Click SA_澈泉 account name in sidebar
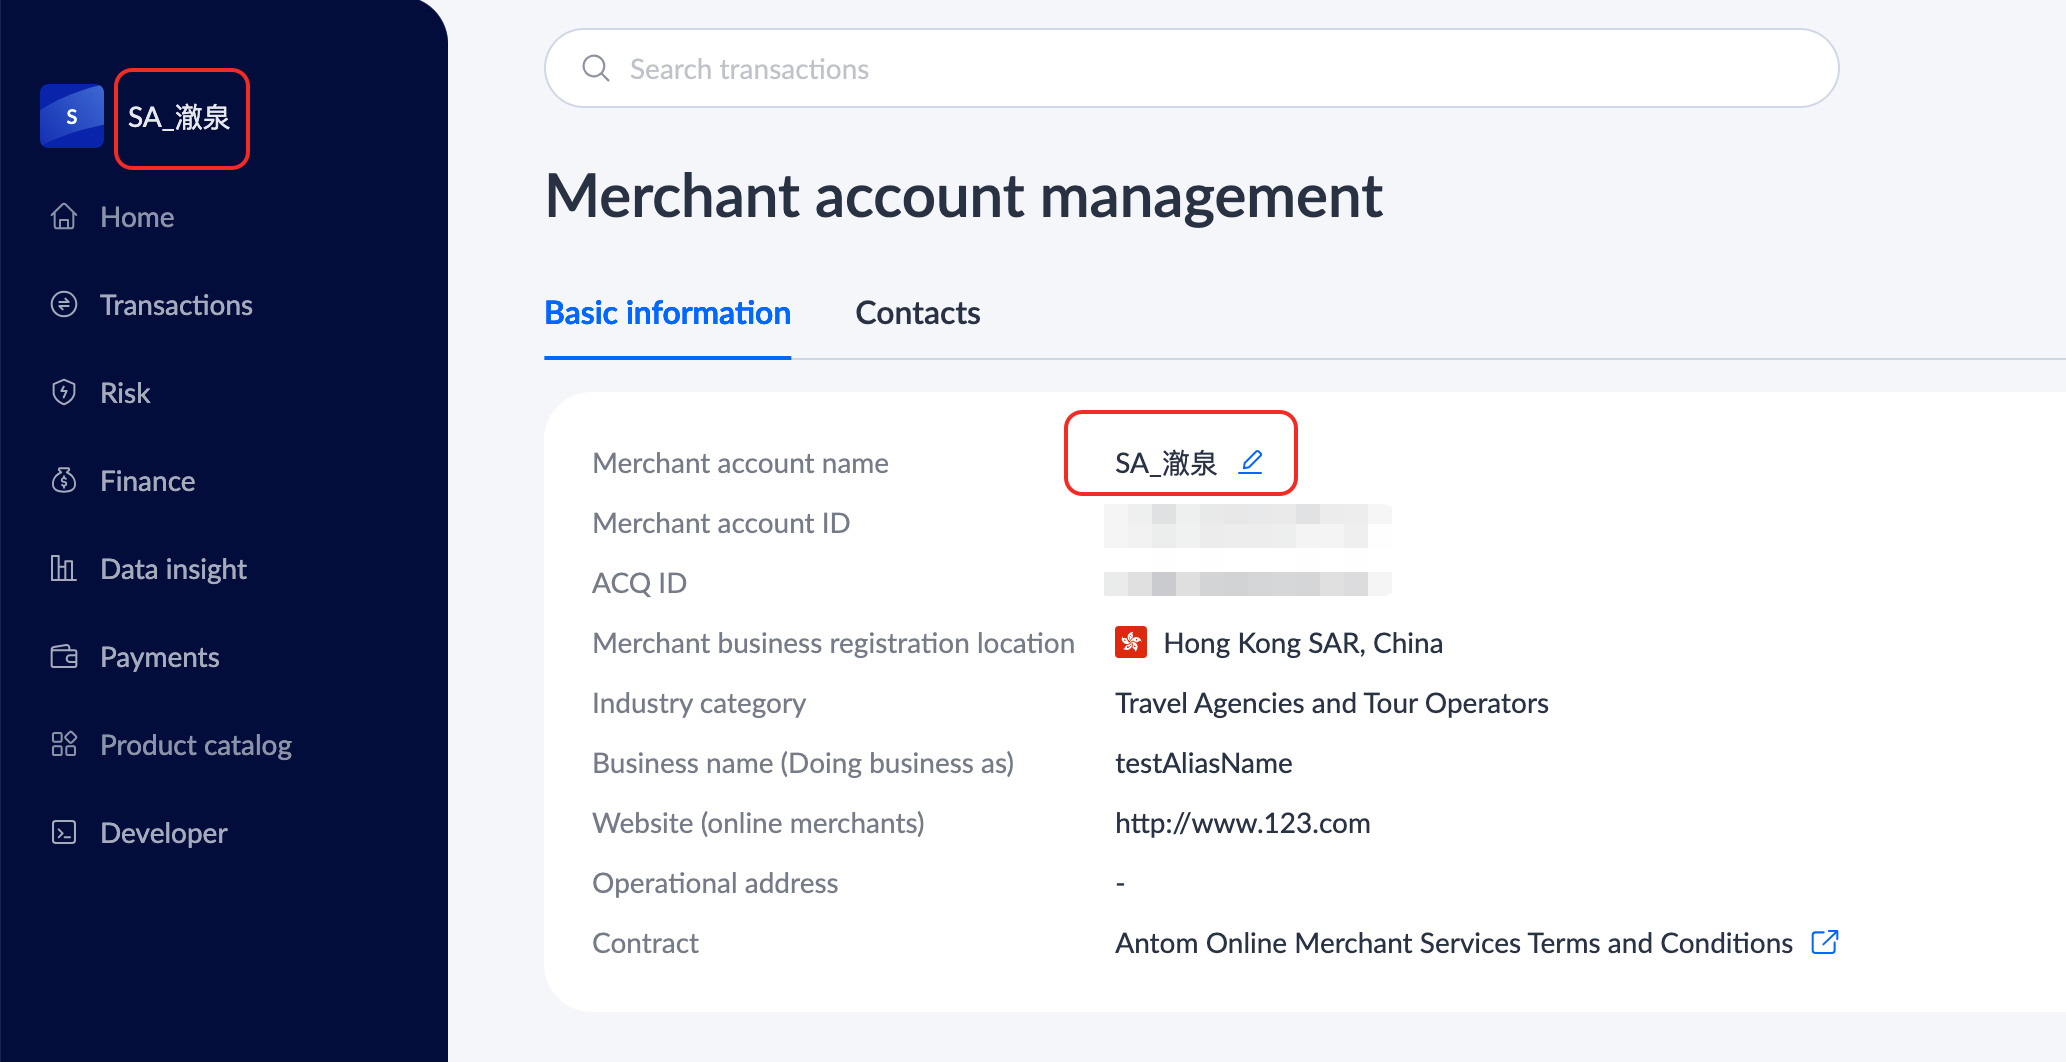Viewport: 2066px width, 1062px height. (180, 118)
